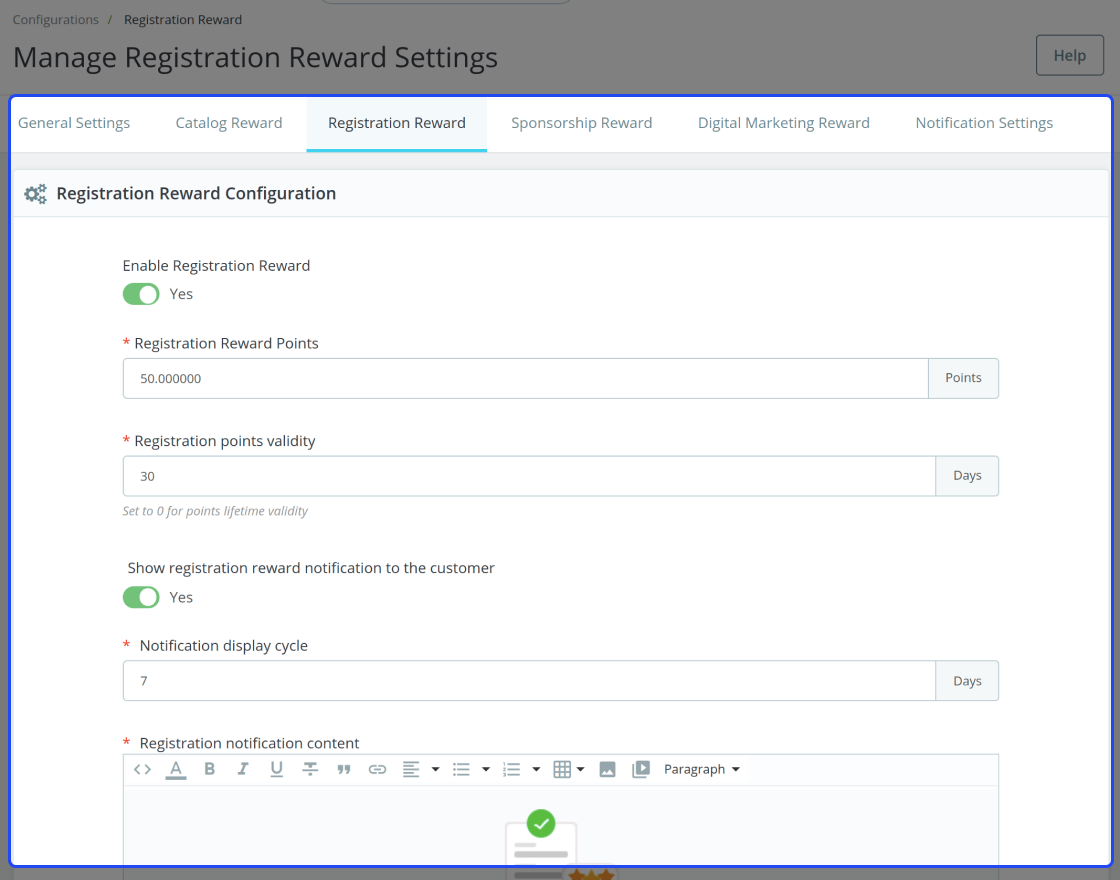Insert media using the video icon
Image resolution: width=1120 pixels, height=880 pixels.
tap(641, 769)
